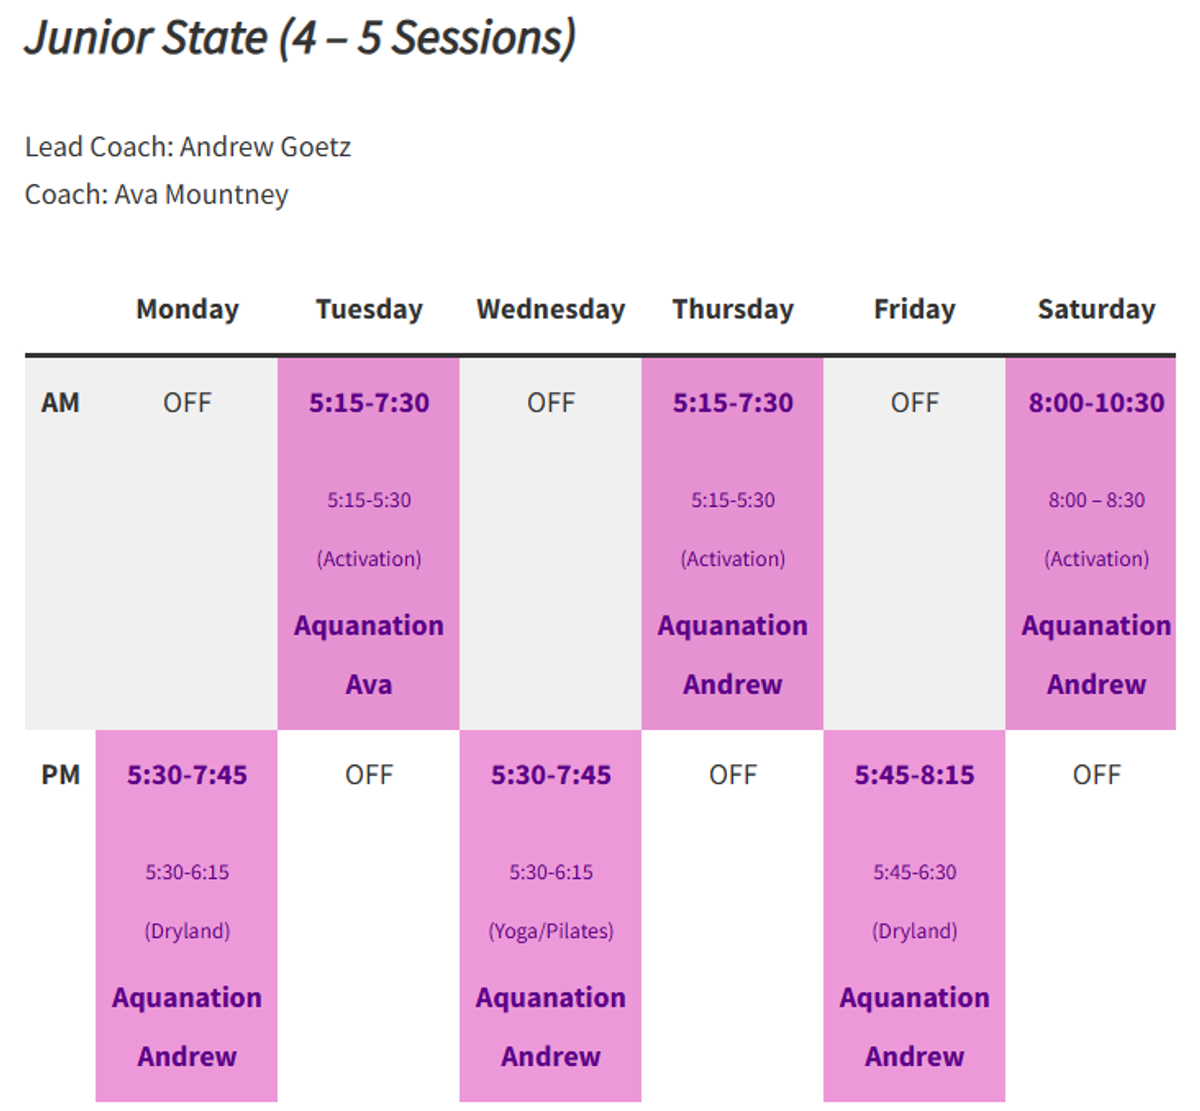This screenshot has width=1200, height=1111.
Task: Click the Saturday PM OFF cell
Action: 1096,774
